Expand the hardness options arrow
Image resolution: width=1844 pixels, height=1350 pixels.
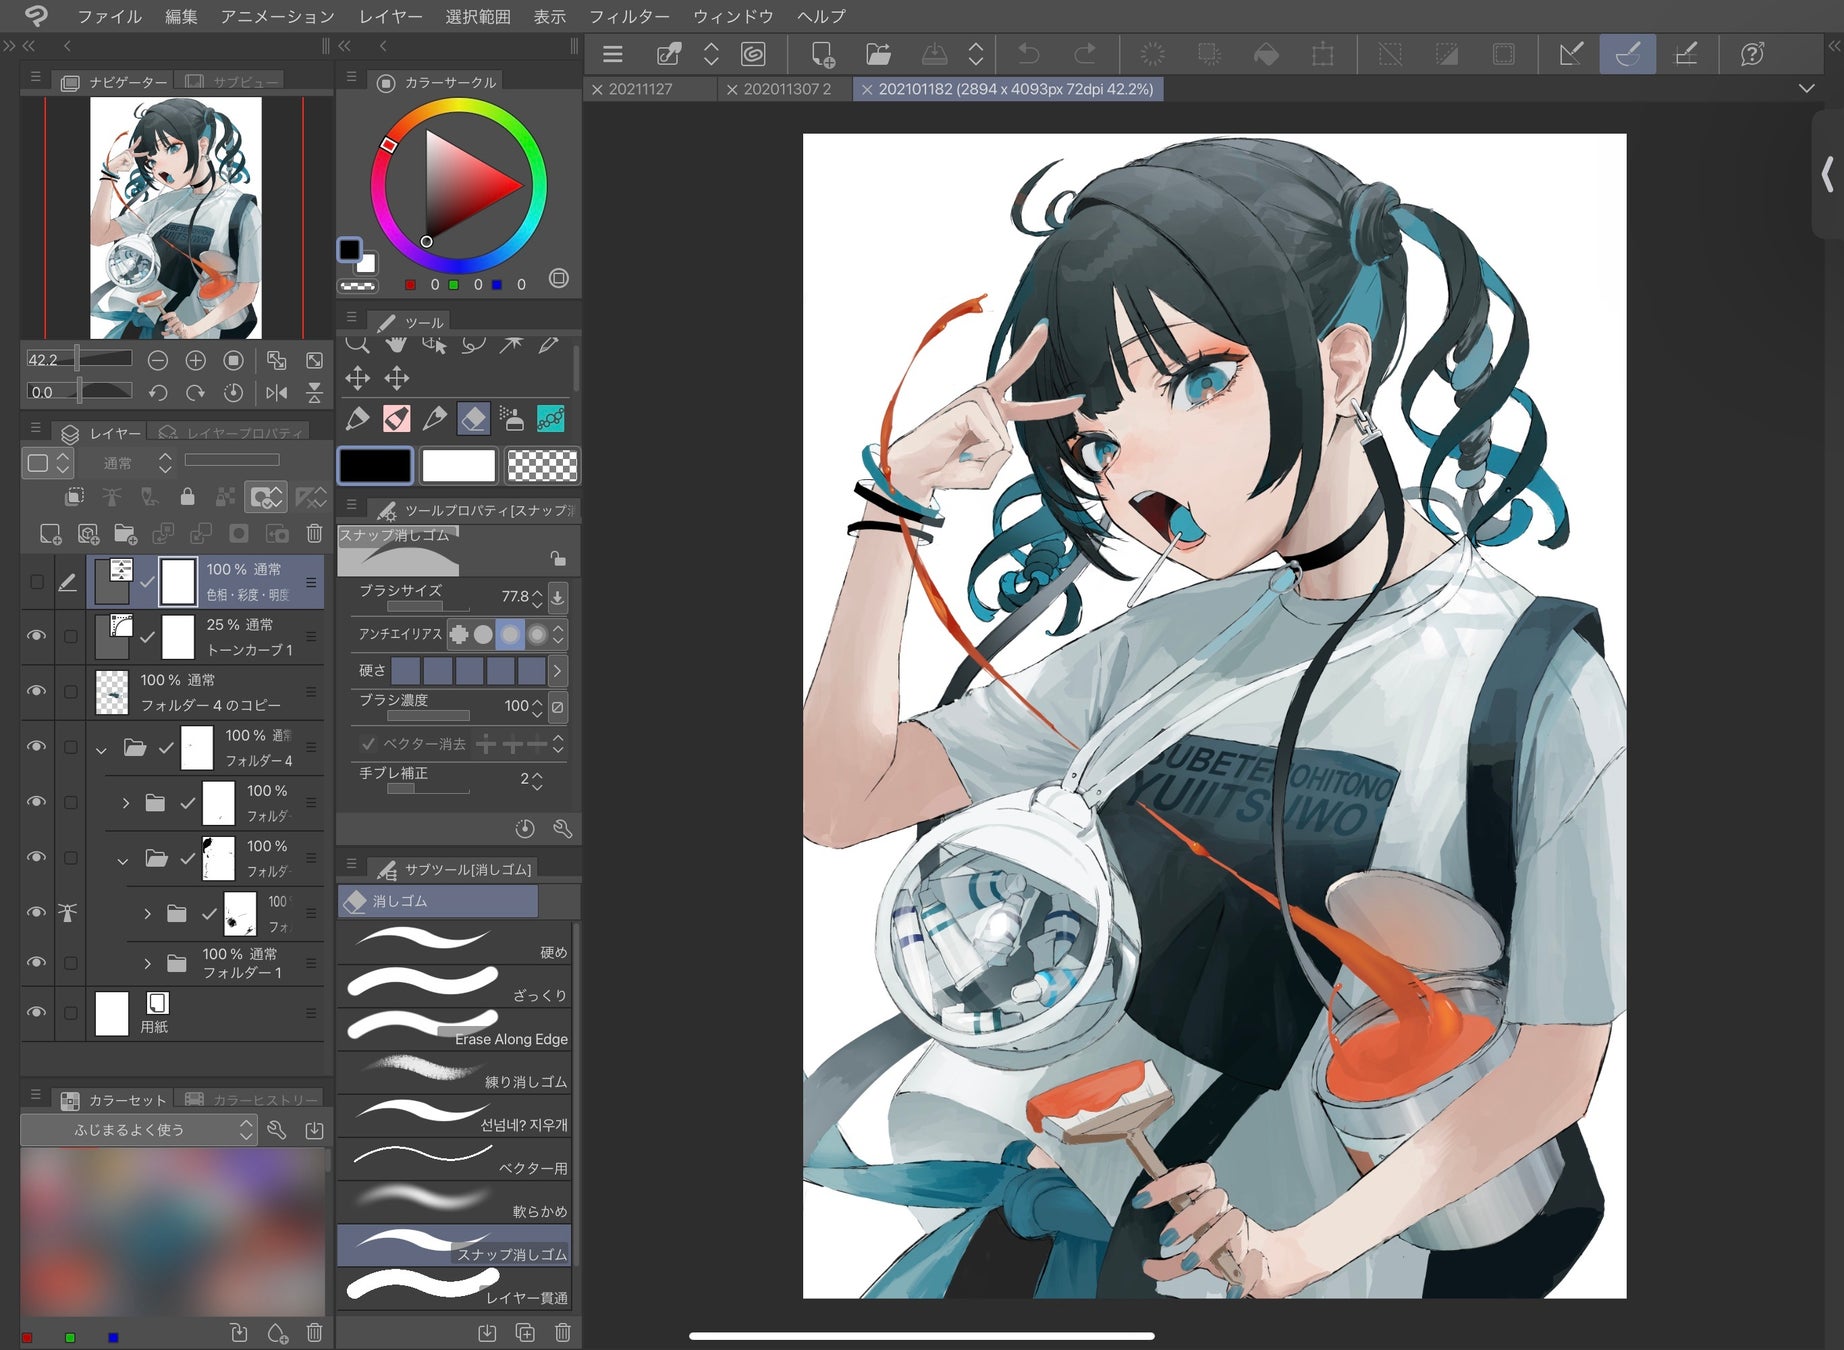tap(558, 671)
